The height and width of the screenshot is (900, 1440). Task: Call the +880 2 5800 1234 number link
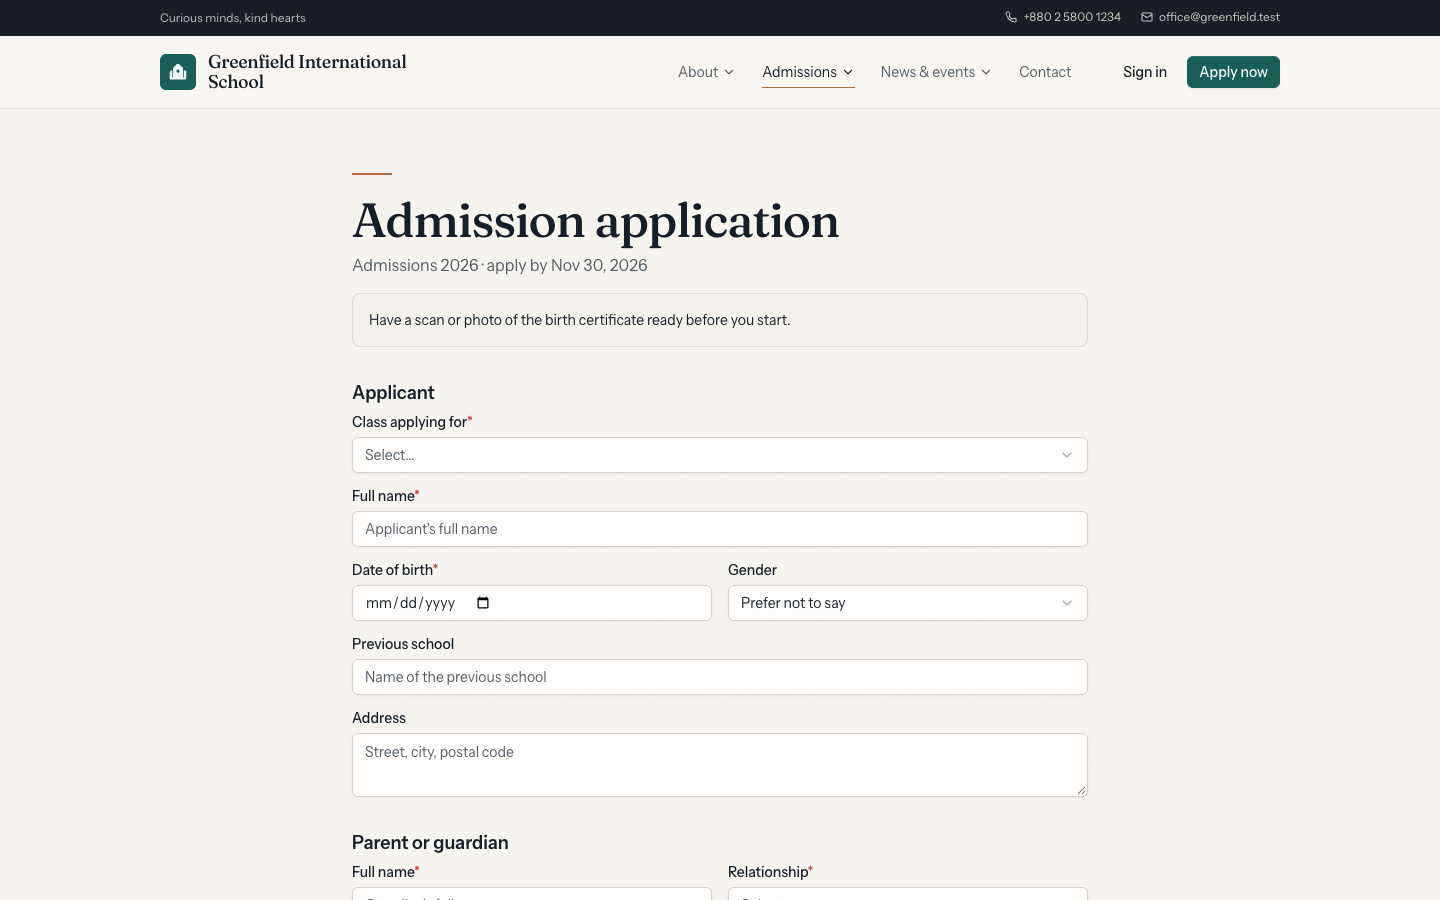coord(1063,17)
